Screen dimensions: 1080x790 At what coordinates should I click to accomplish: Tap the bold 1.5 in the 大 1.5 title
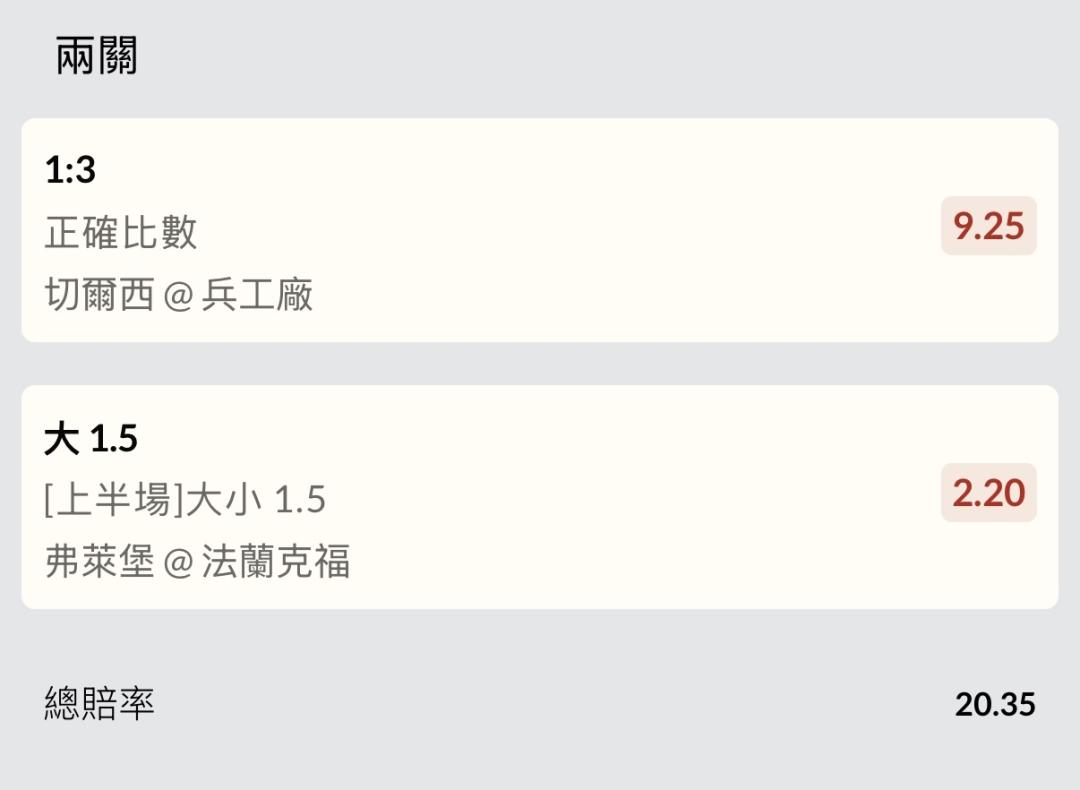point(114,438)
